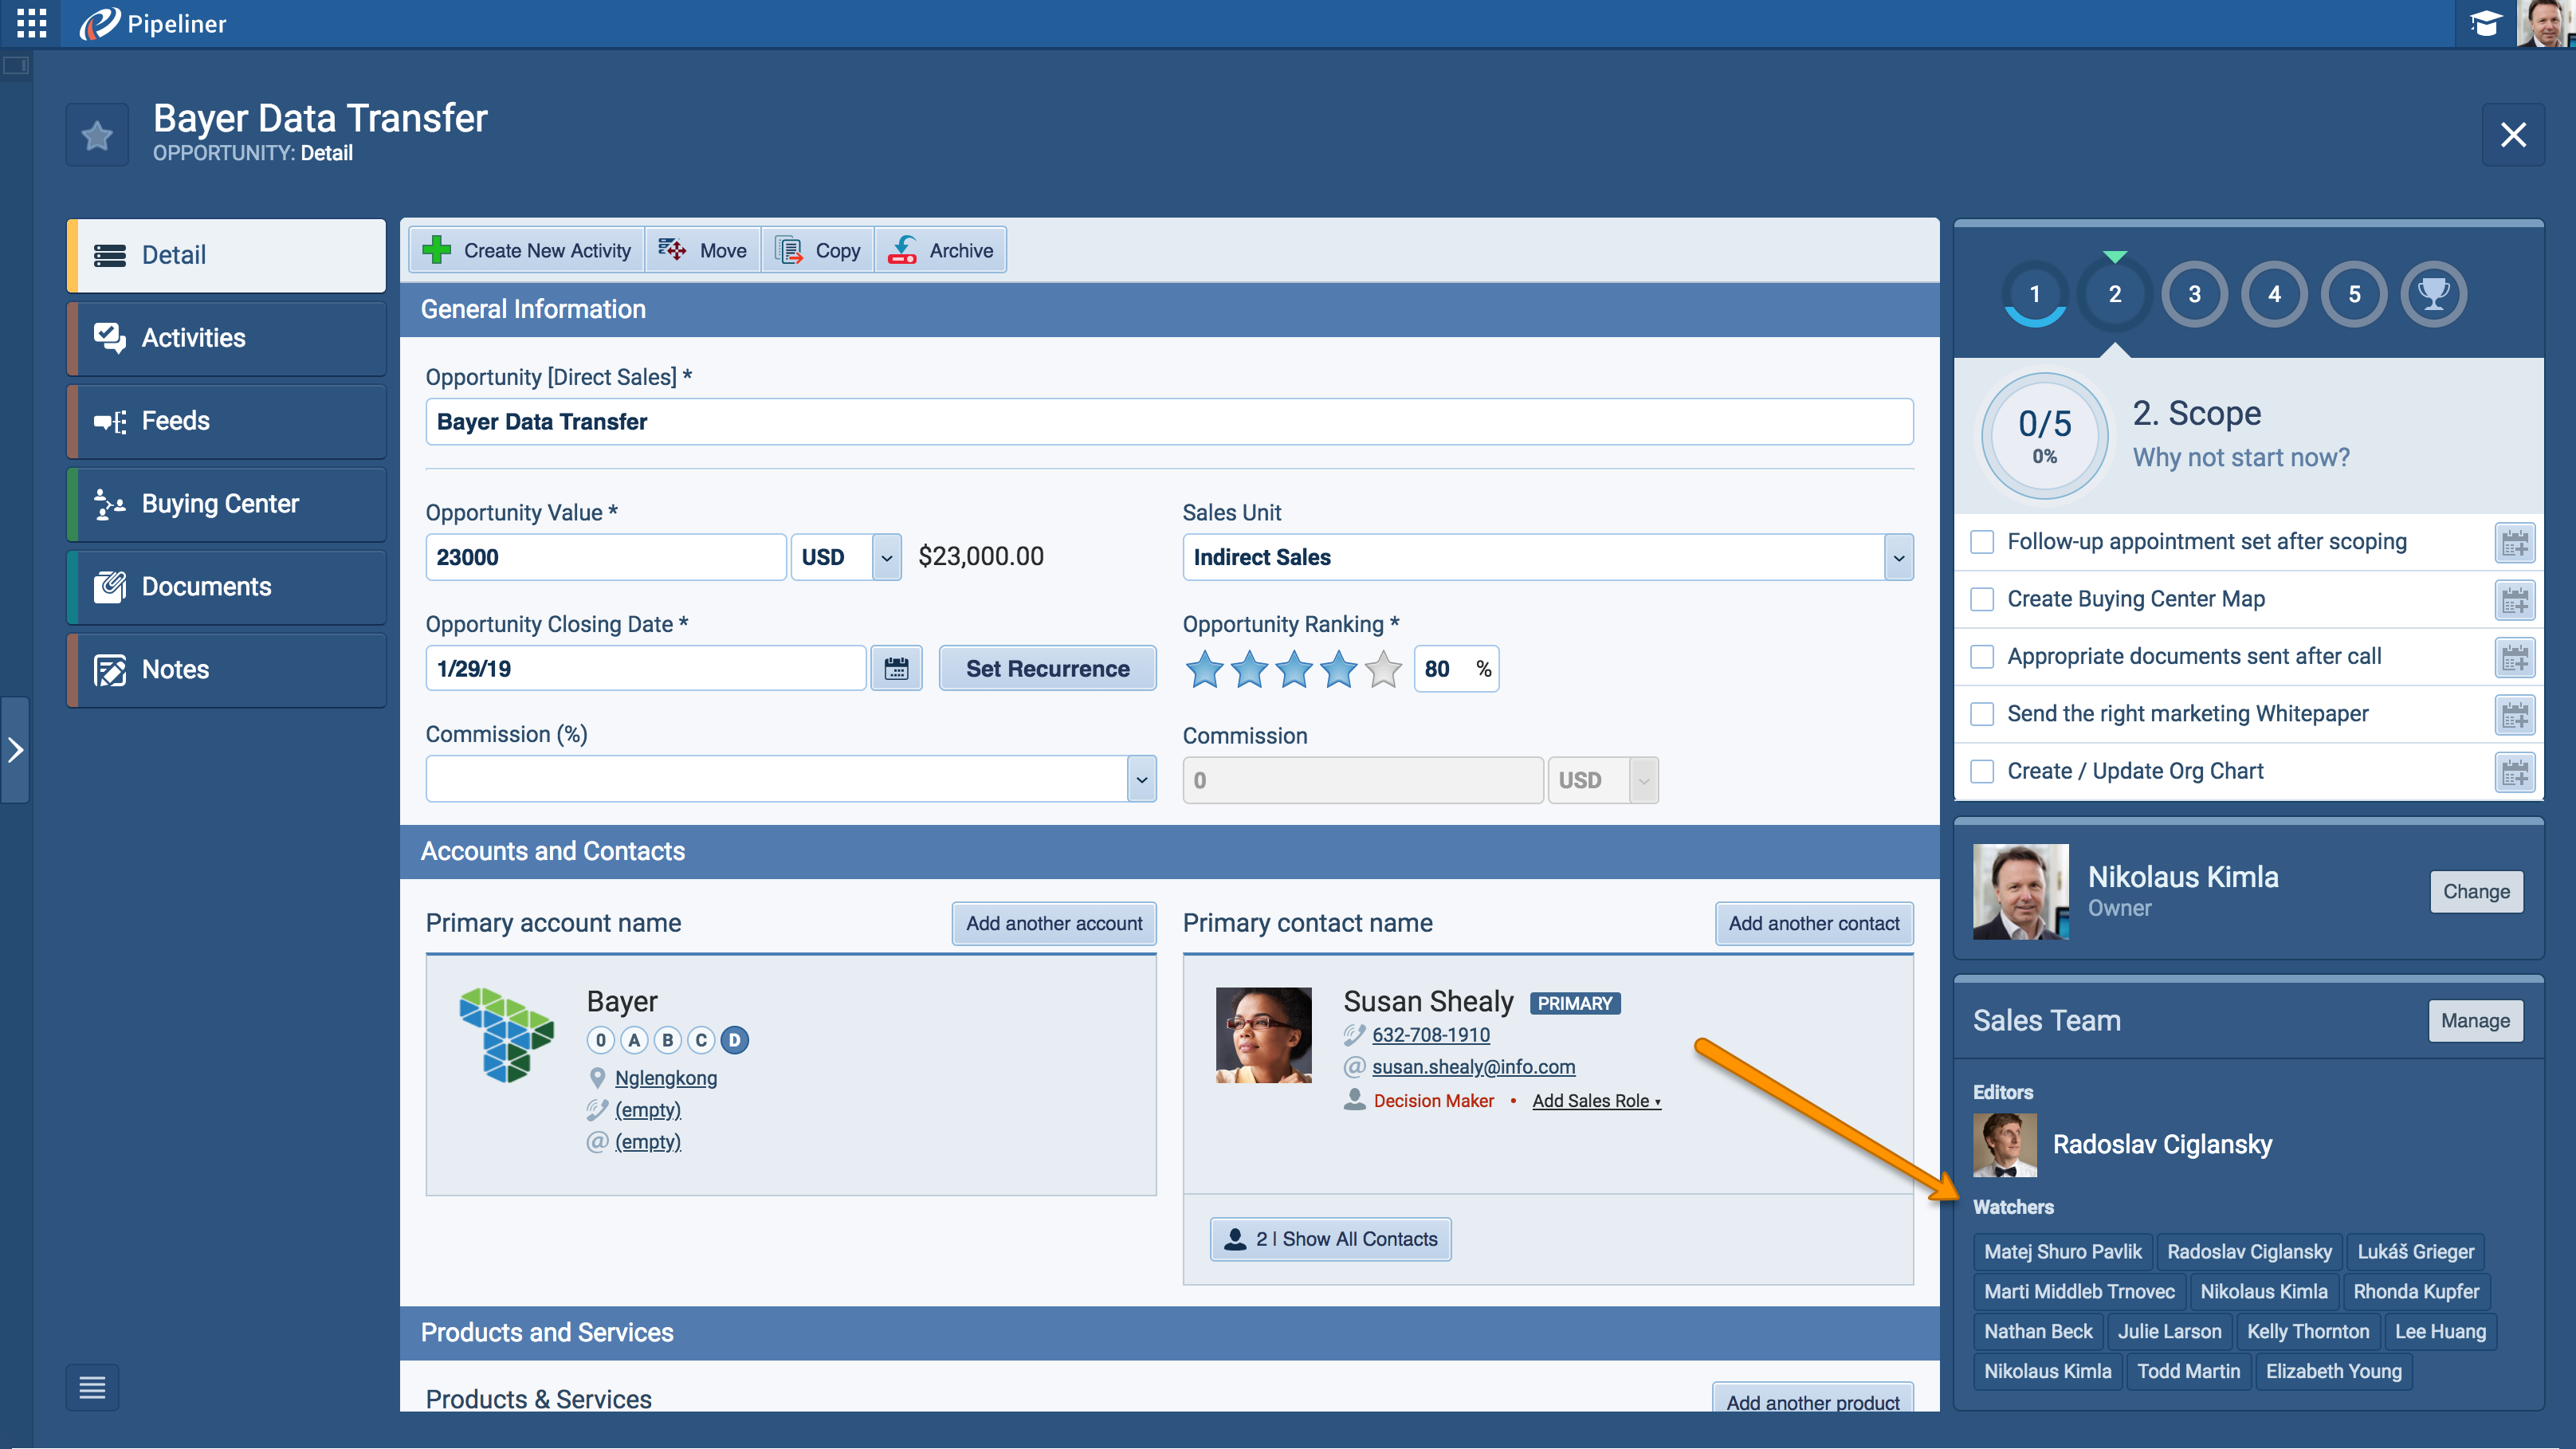Check Send the right marketing Whitepaper

(1982, 714)
